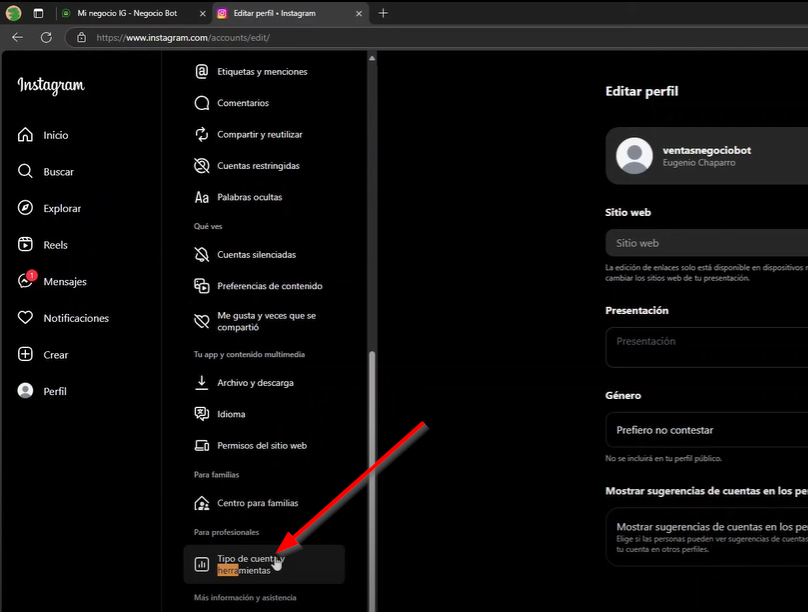
Task: Click ventasnegociobot profile picture
Action: coord(634,156)
